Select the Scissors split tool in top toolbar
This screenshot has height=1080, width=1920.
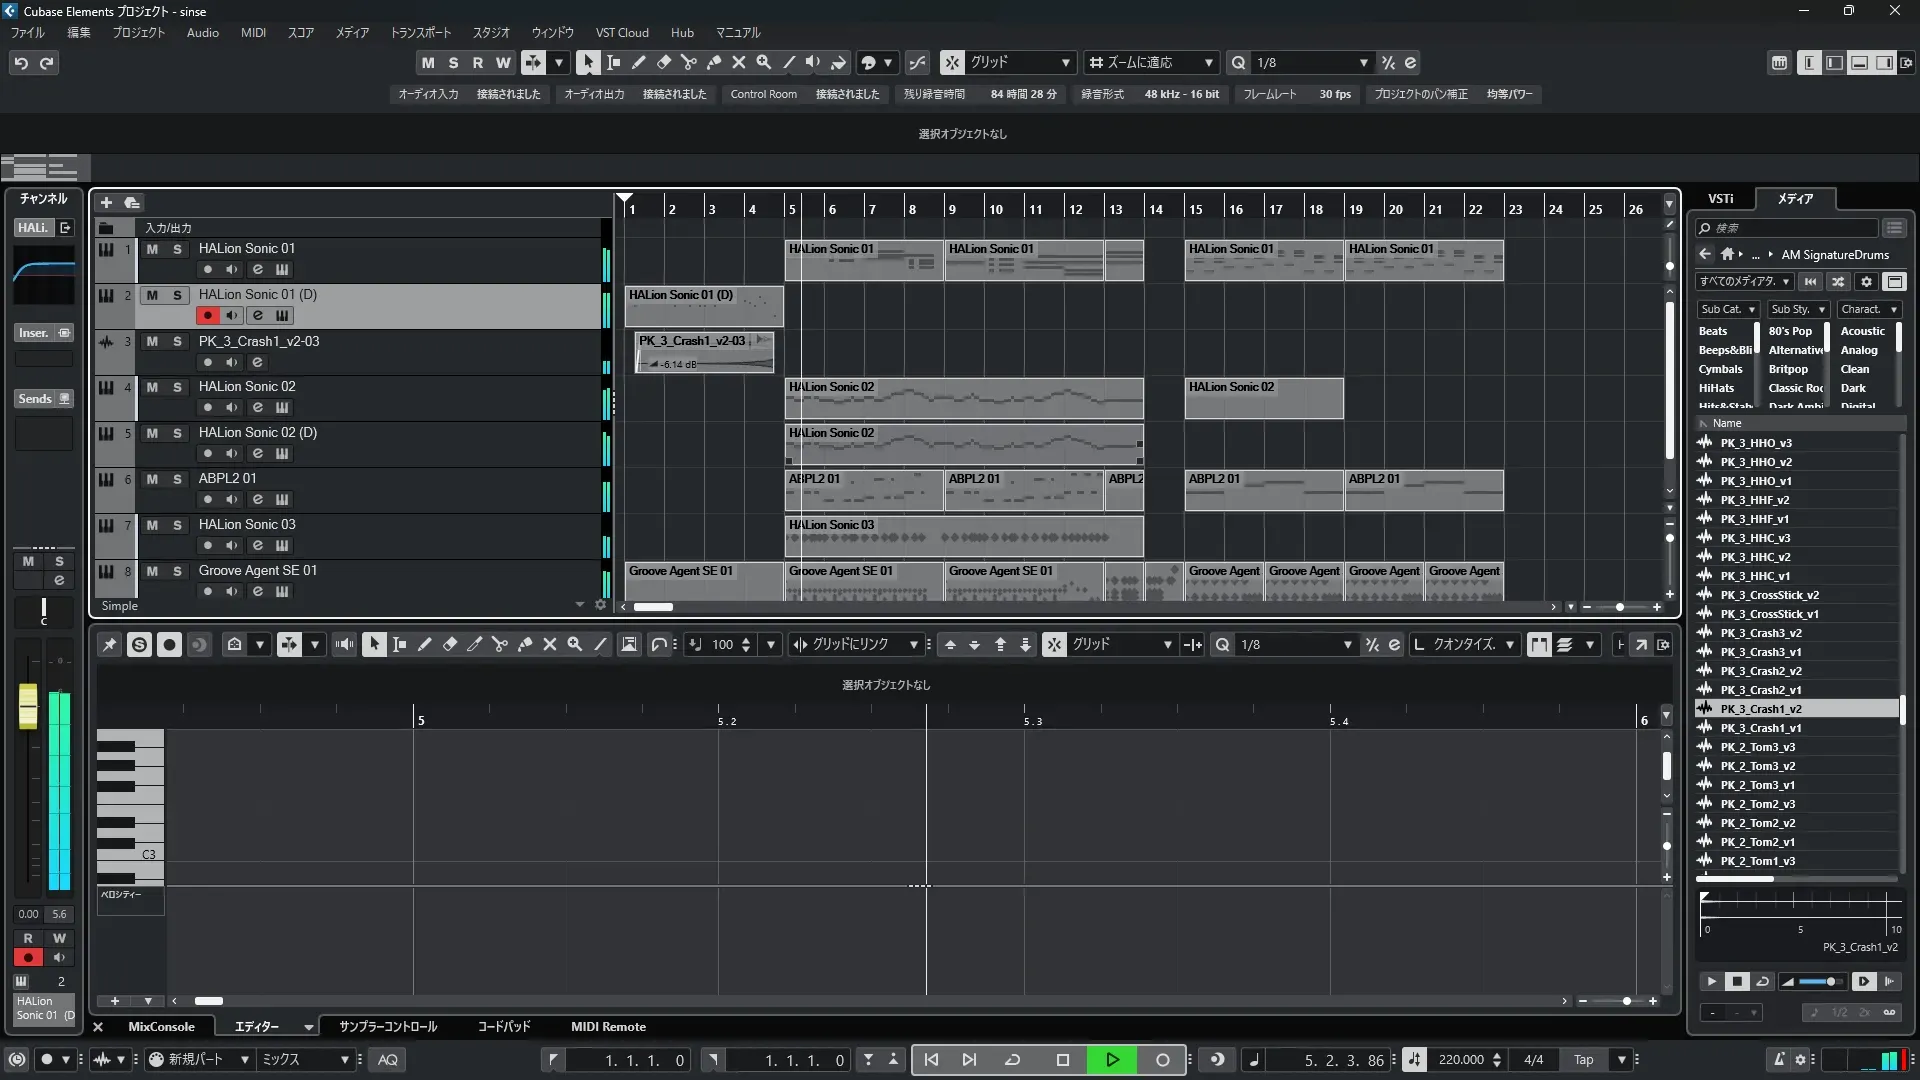(x=688, y=63)
